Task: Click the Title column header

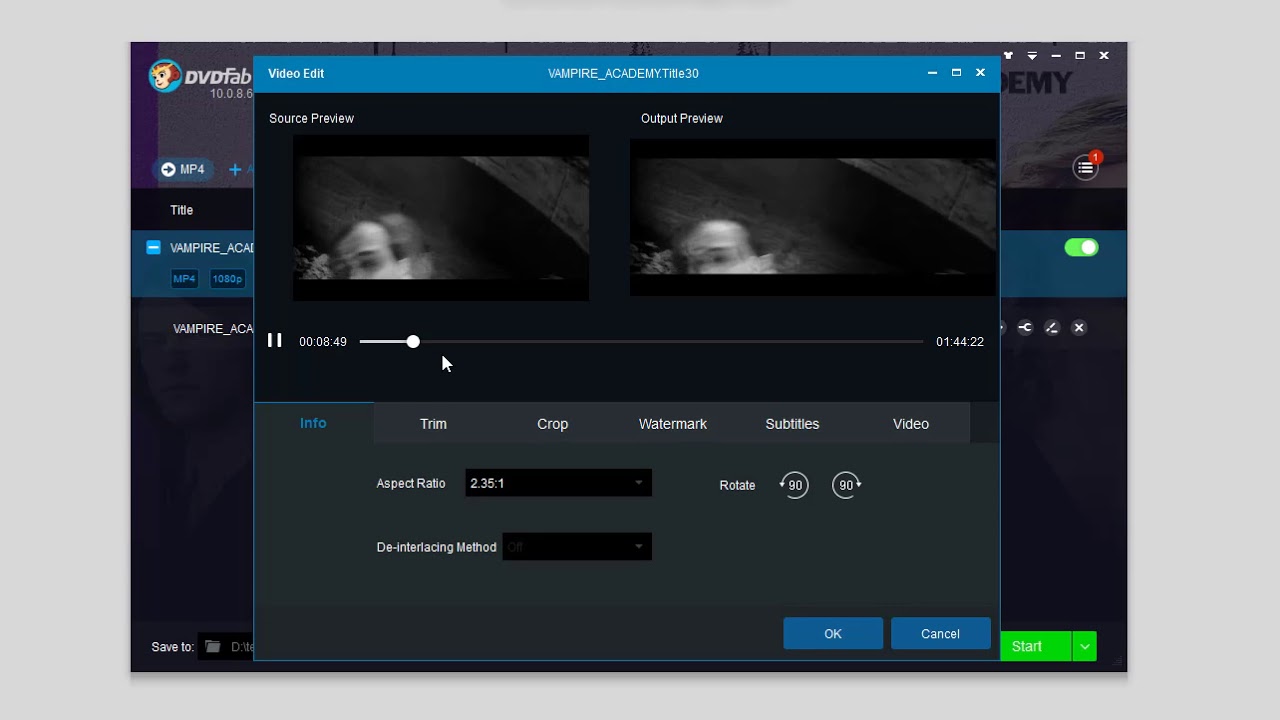Action: point(181,210)
